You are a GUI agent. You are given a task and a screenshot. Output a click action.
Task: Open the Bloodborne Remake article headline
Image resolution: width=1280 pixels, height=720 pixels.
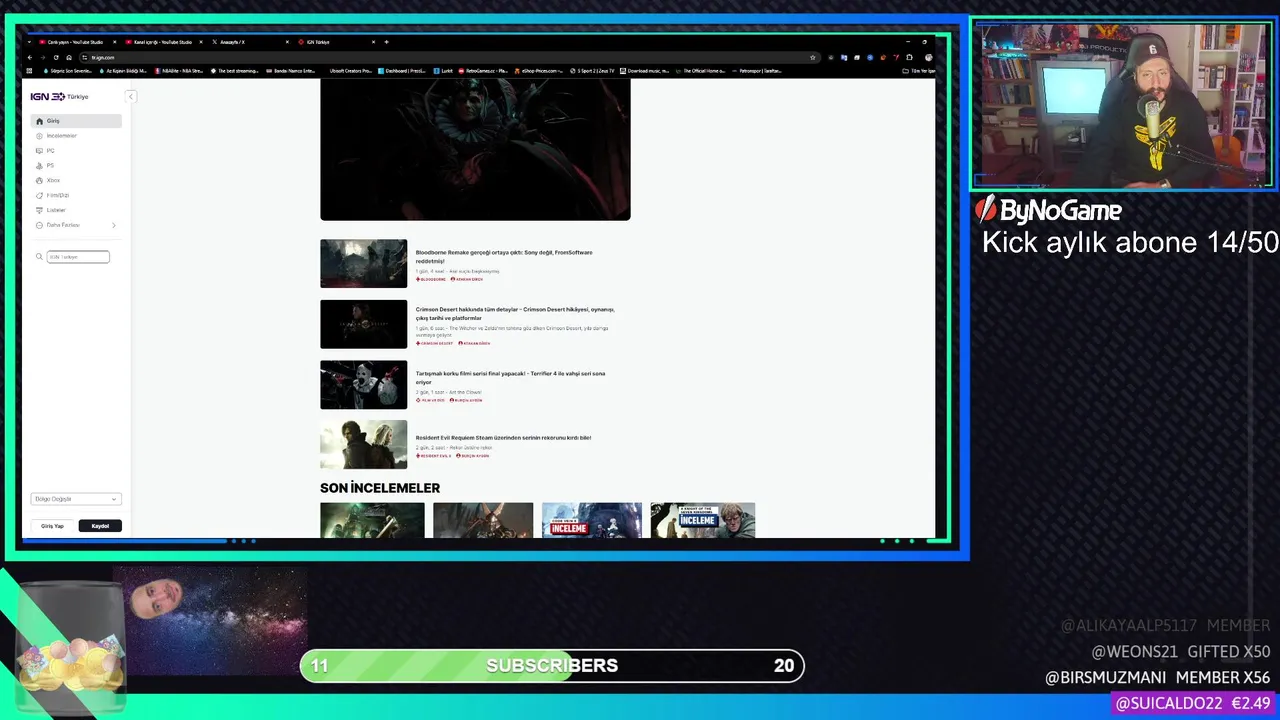[504, 256]
